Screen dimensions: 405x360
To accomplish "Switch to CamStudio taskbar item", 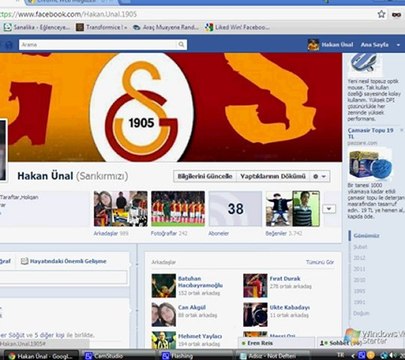I will (119, 356).
